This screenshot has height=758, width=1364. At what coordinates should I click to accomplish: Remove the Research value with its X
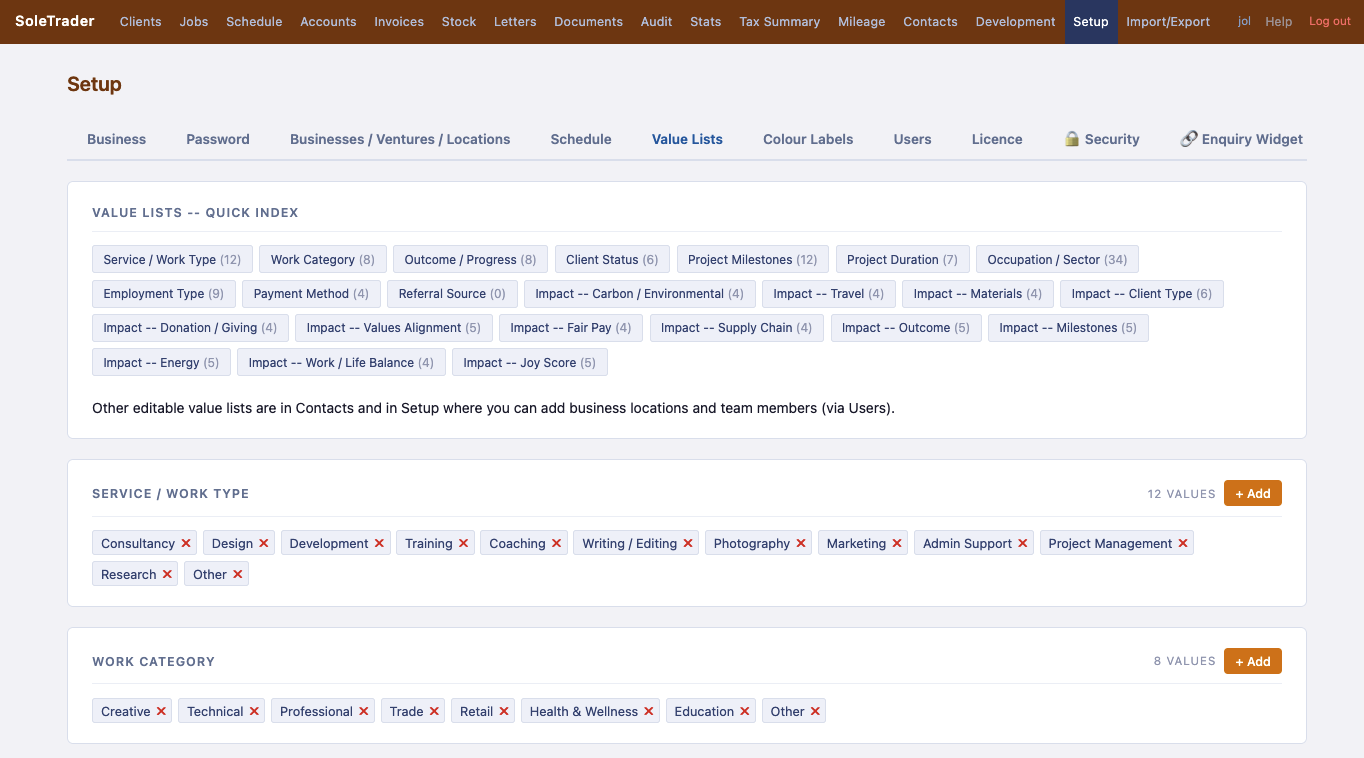(x=167, y=575)
